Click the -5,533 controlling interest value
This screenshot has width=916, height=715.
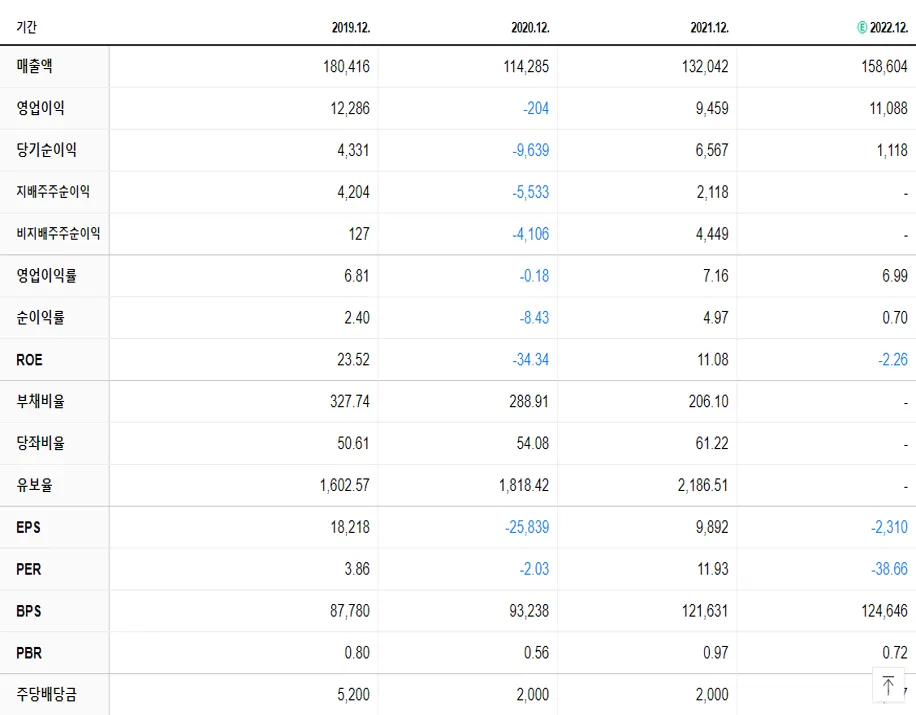tap(531, 192)
